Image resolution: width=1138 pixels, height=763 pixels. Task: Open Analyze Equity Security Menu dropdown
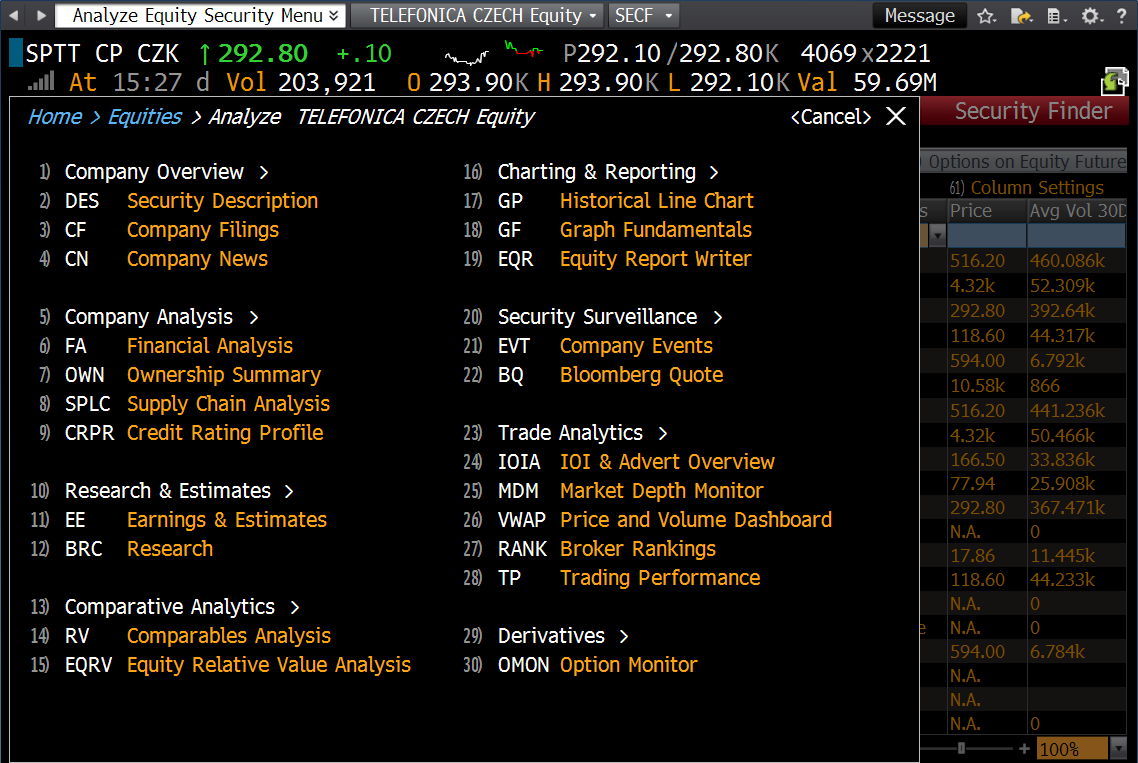[x=199, y=15]
